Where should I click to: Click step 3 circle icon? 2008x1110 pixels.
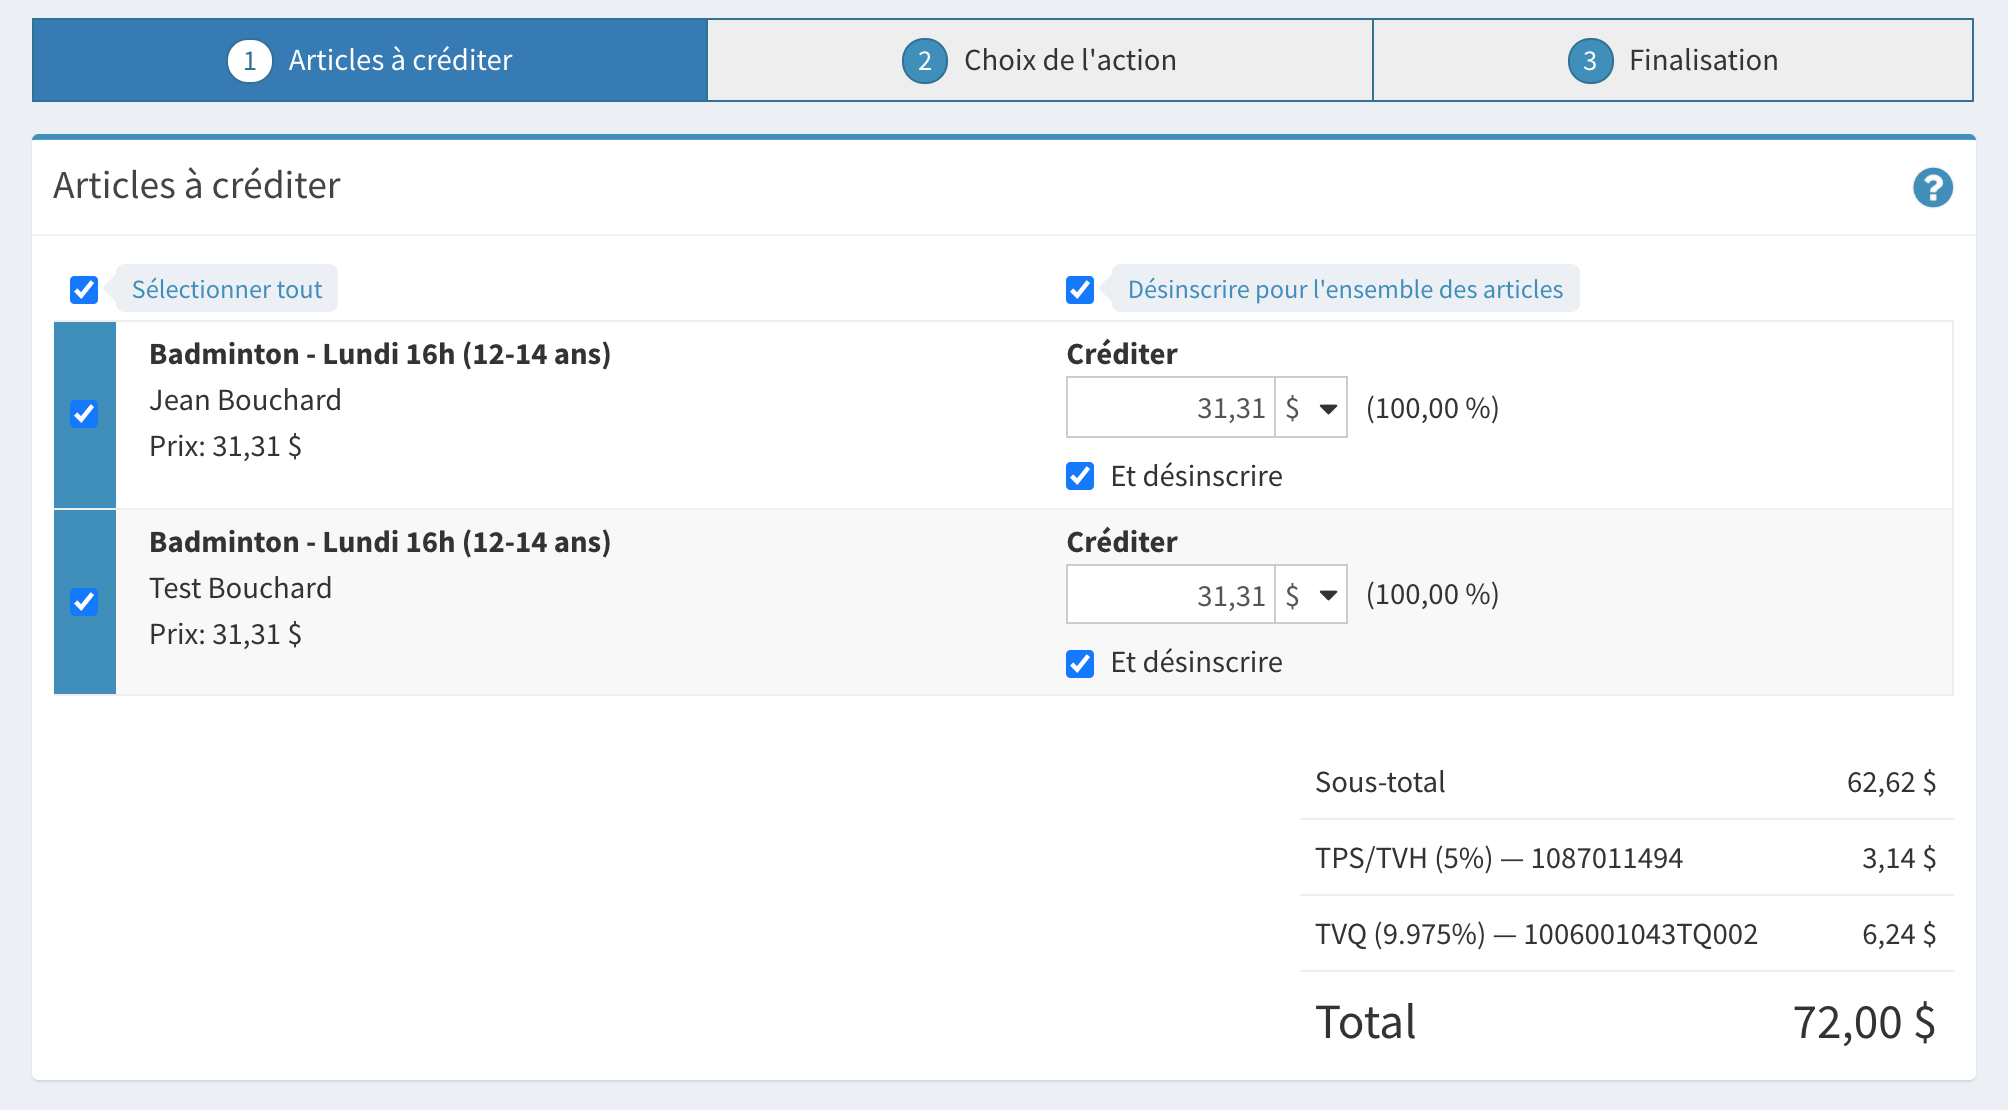point(1590,61)
